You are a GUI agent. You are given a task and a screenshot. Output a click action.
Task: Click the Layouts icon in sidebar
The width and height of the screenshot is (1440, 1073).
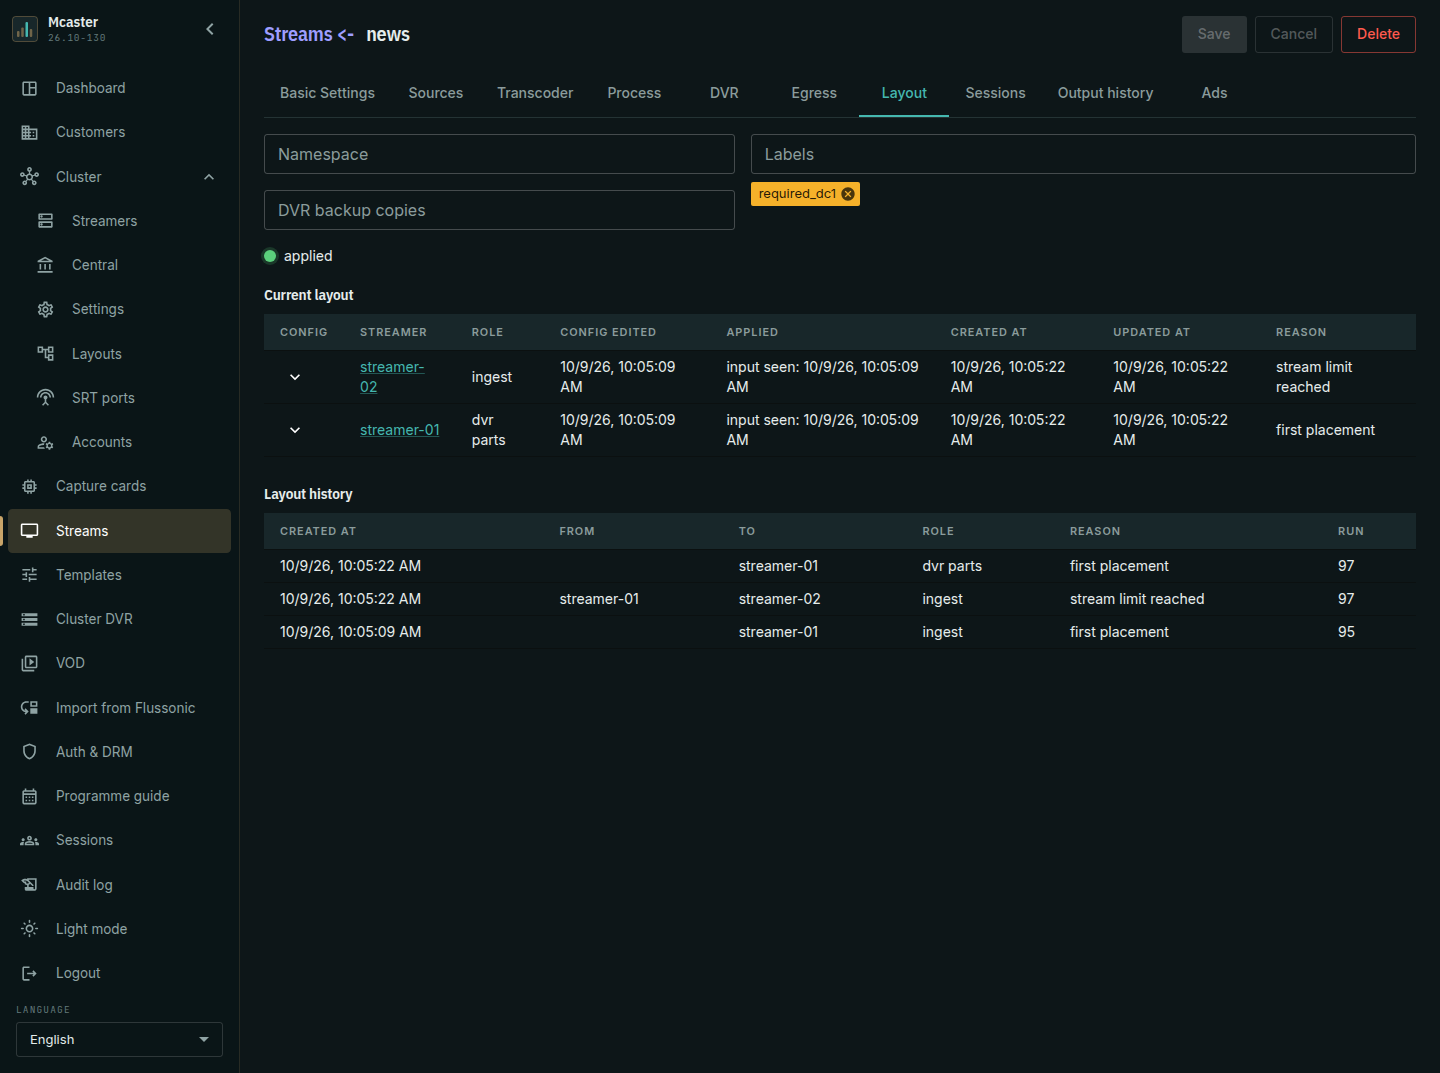[x=45, y=353]
